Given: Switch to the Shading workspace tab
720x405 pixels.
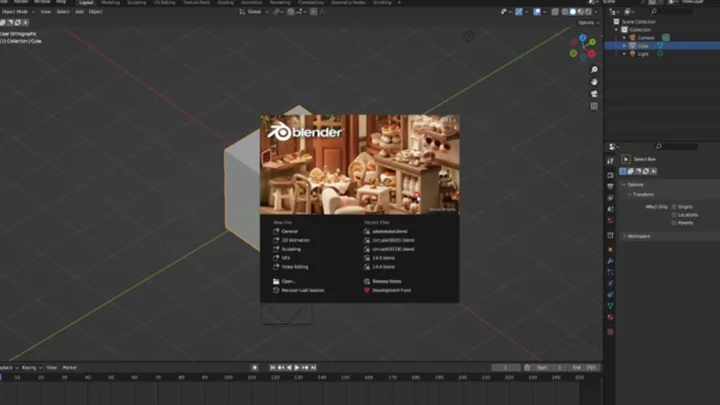Looking at the screenshot, I should pos(225,3).
